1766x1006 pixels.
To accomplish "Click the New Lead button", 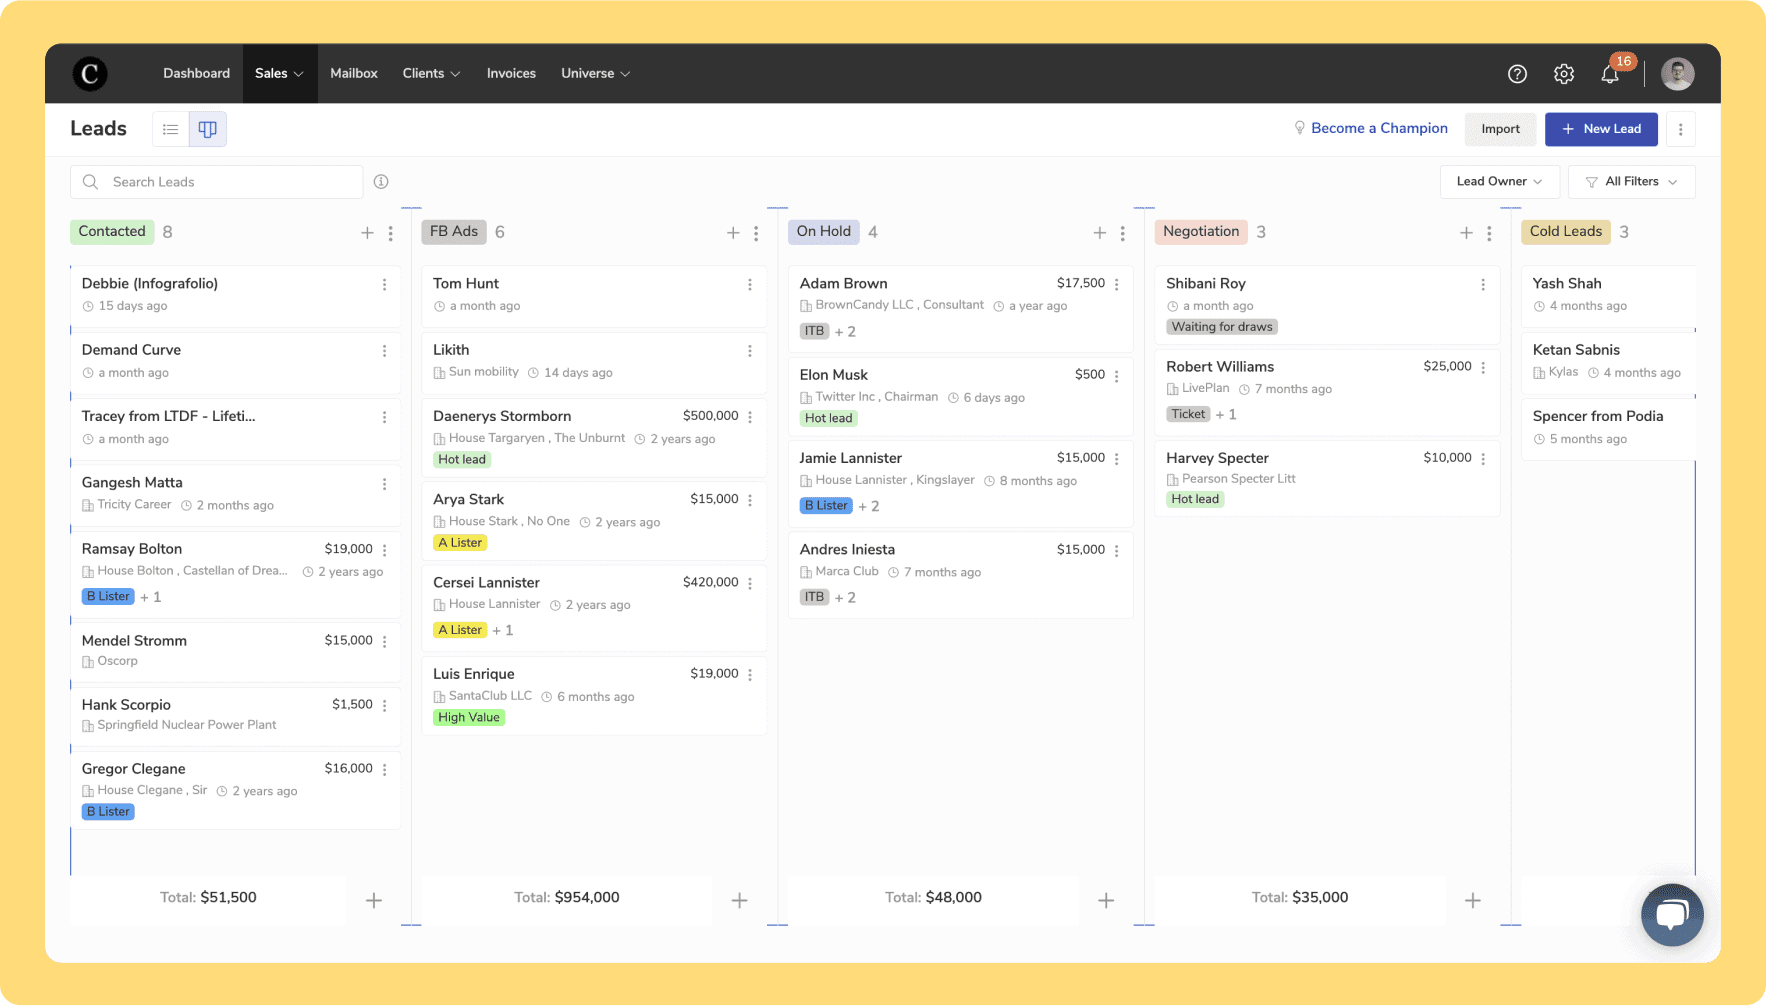I will [x=1600, y=129].
